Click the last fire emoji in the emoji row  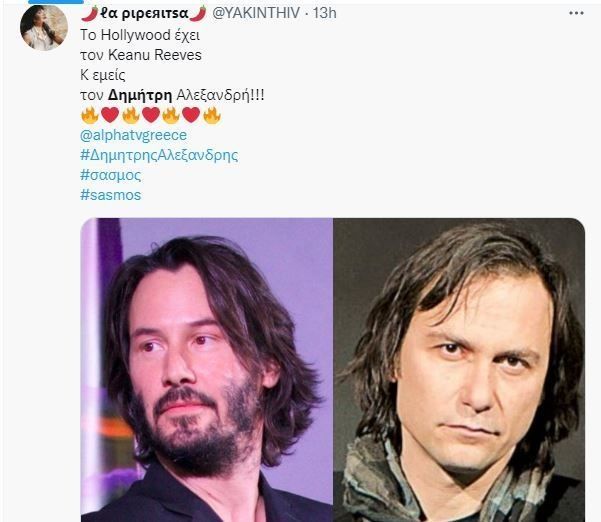[212, 115]
